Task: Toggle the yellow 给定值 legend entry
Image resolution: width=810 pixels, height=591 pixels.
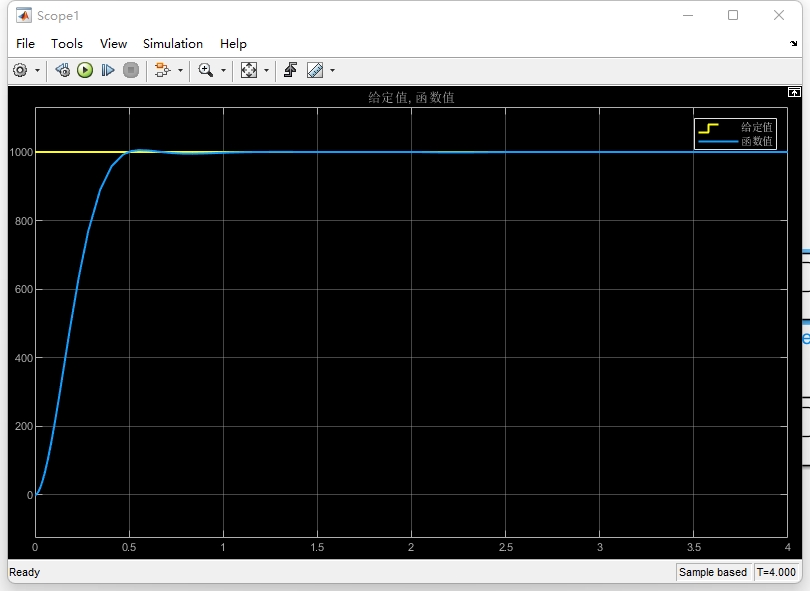Action: coord(735,127)
